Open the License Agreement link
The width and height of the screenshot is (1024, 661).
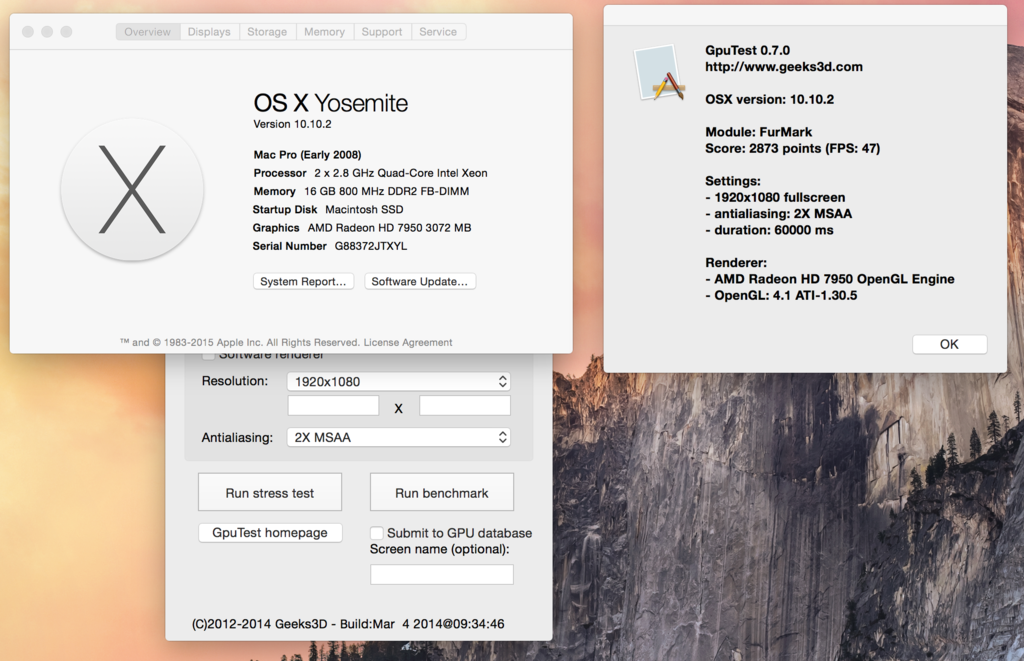pos(408,342)
